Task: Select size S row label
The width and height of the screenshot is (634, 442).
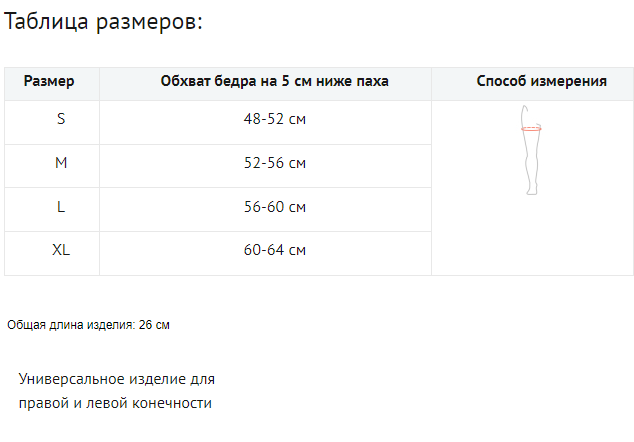Action: tap(61, 119)
